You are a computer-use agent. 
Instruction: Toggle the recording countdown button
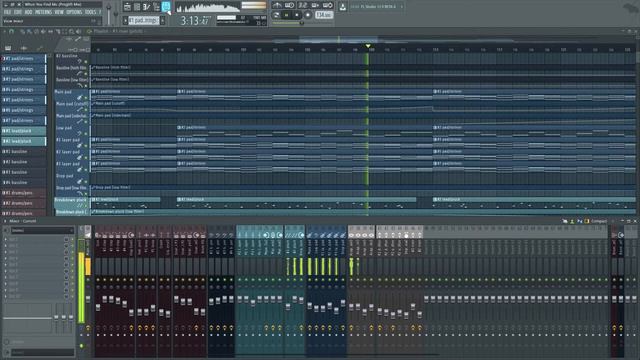(x=302, y=5)
